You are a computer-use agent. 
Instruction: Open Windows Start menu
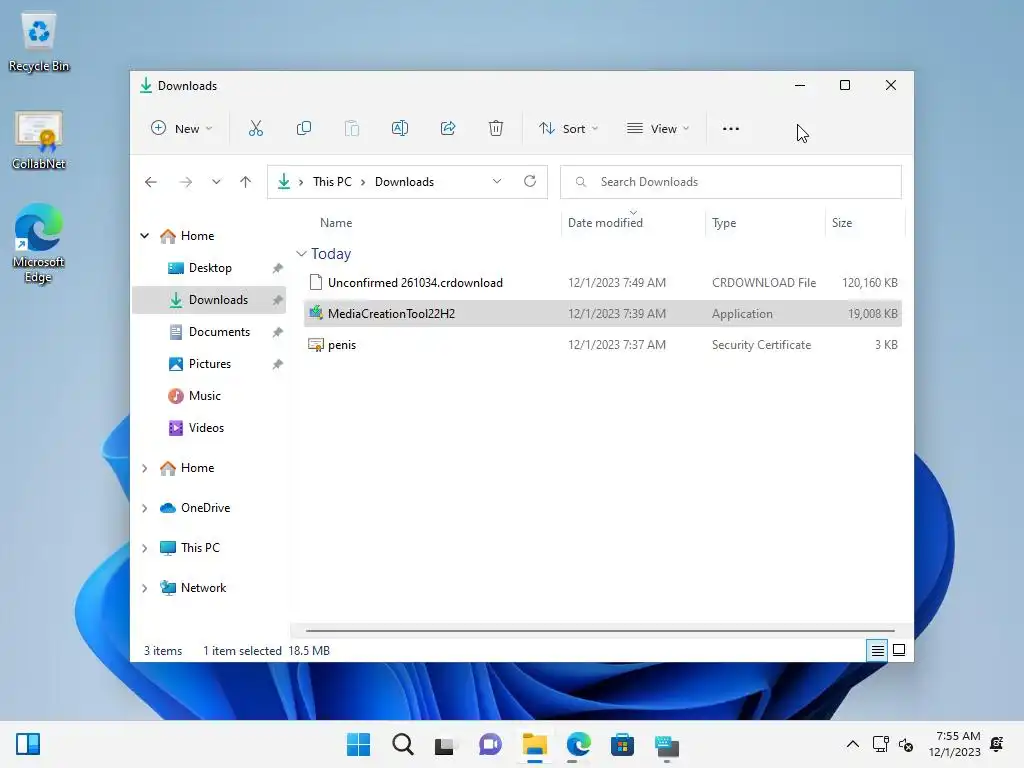coord(359,744)
